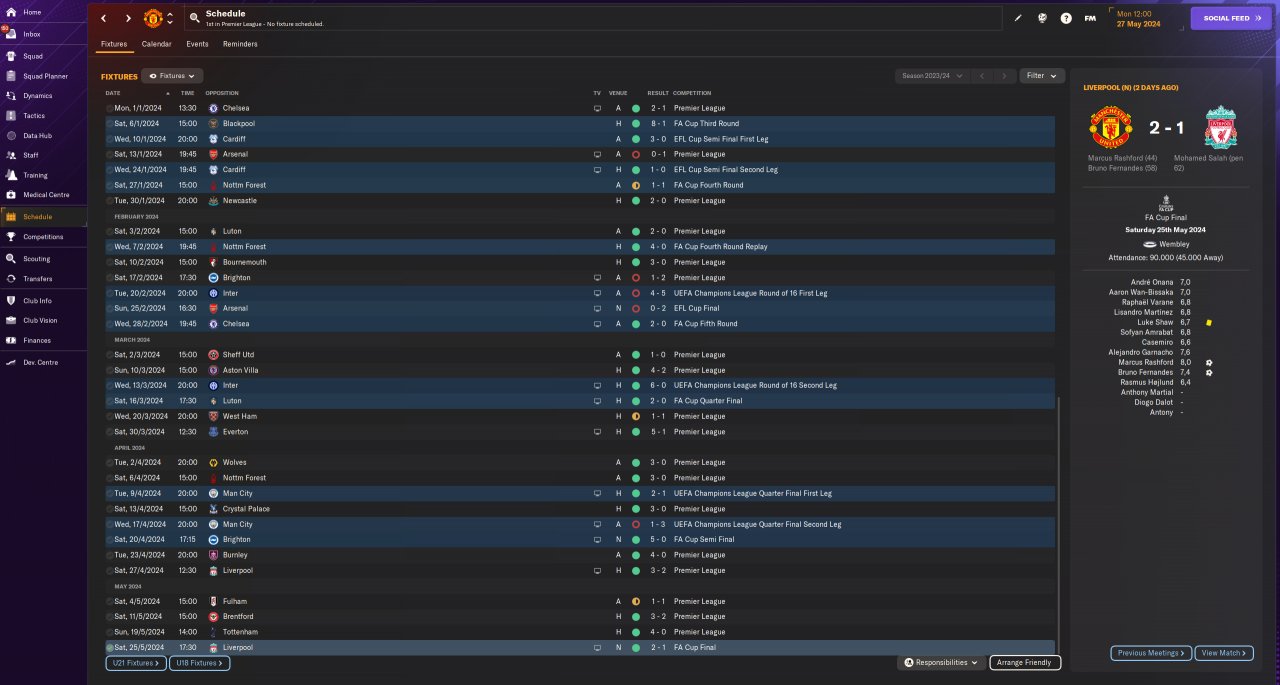Open the Season 2023/24 dropdown
The height and width of the screenshot is (685, 1280).
click(x=933, y=76)
